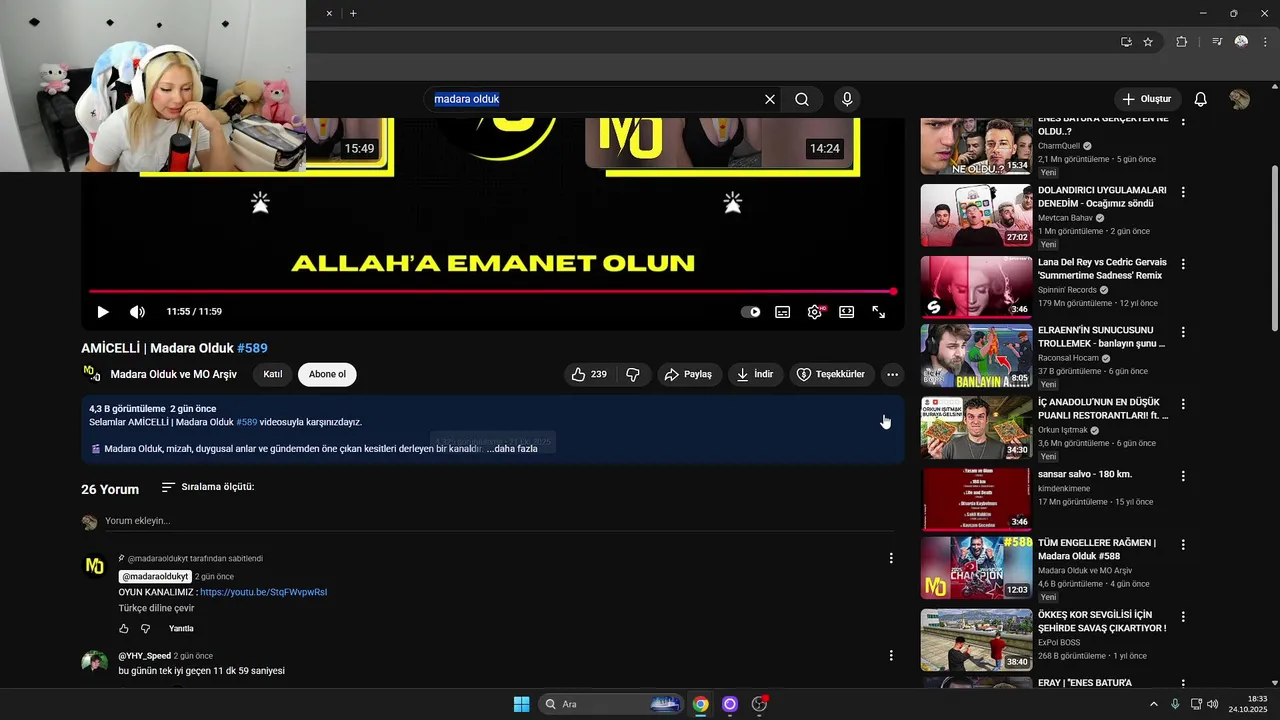Click the Teşekkürler thanks button

point(830,374)
